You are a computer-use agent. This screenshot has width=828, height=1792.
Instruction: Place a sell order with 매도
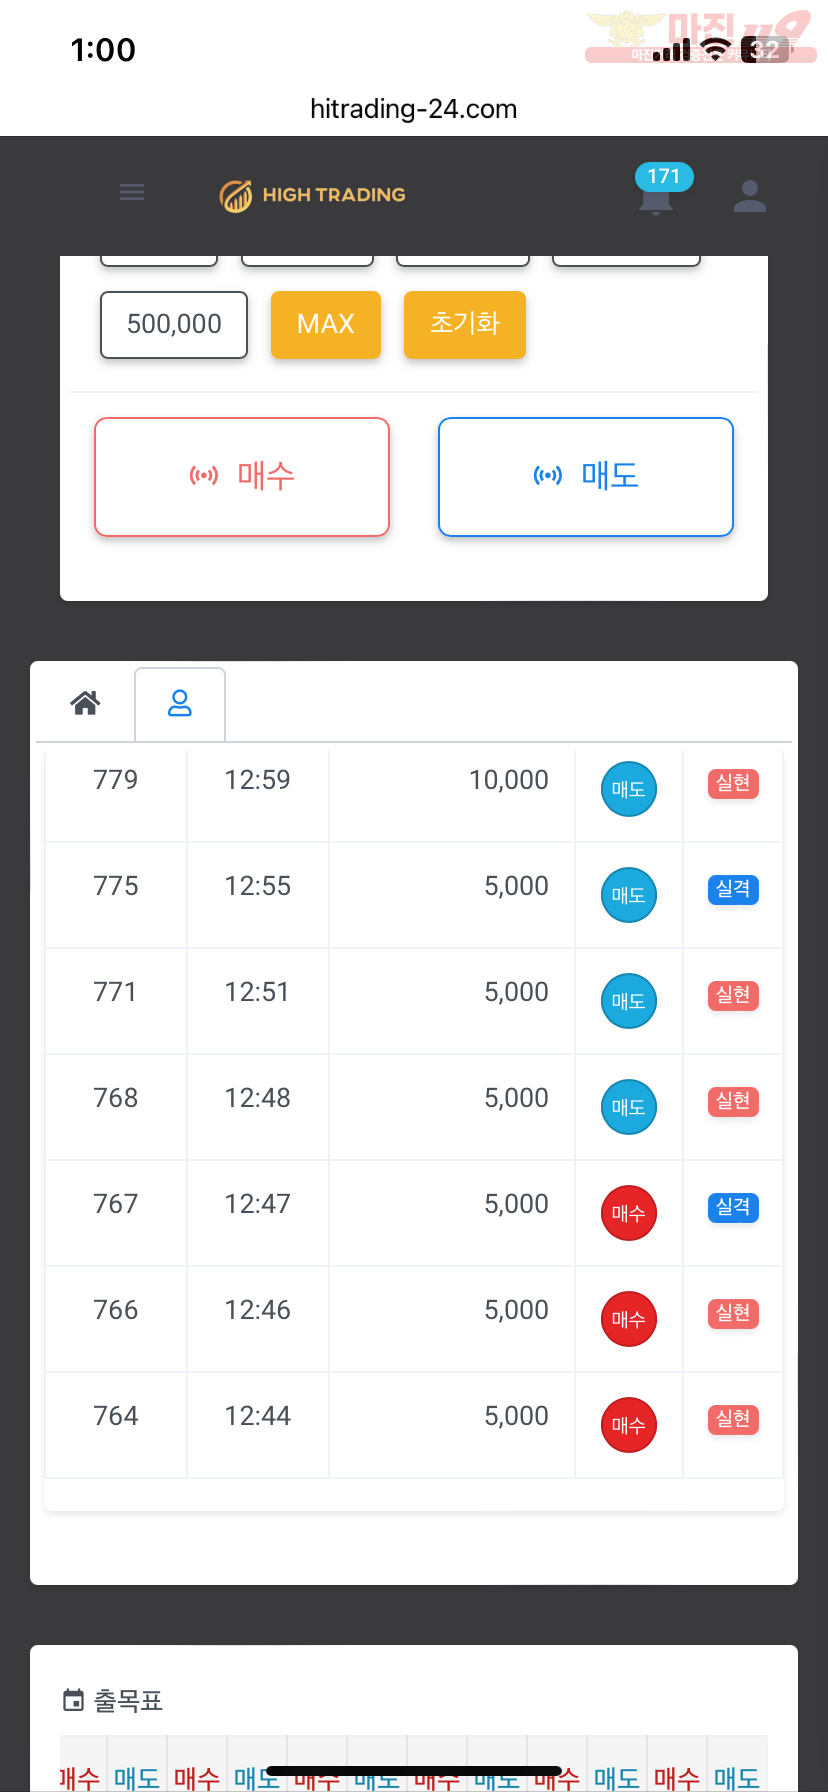(586, 477)
